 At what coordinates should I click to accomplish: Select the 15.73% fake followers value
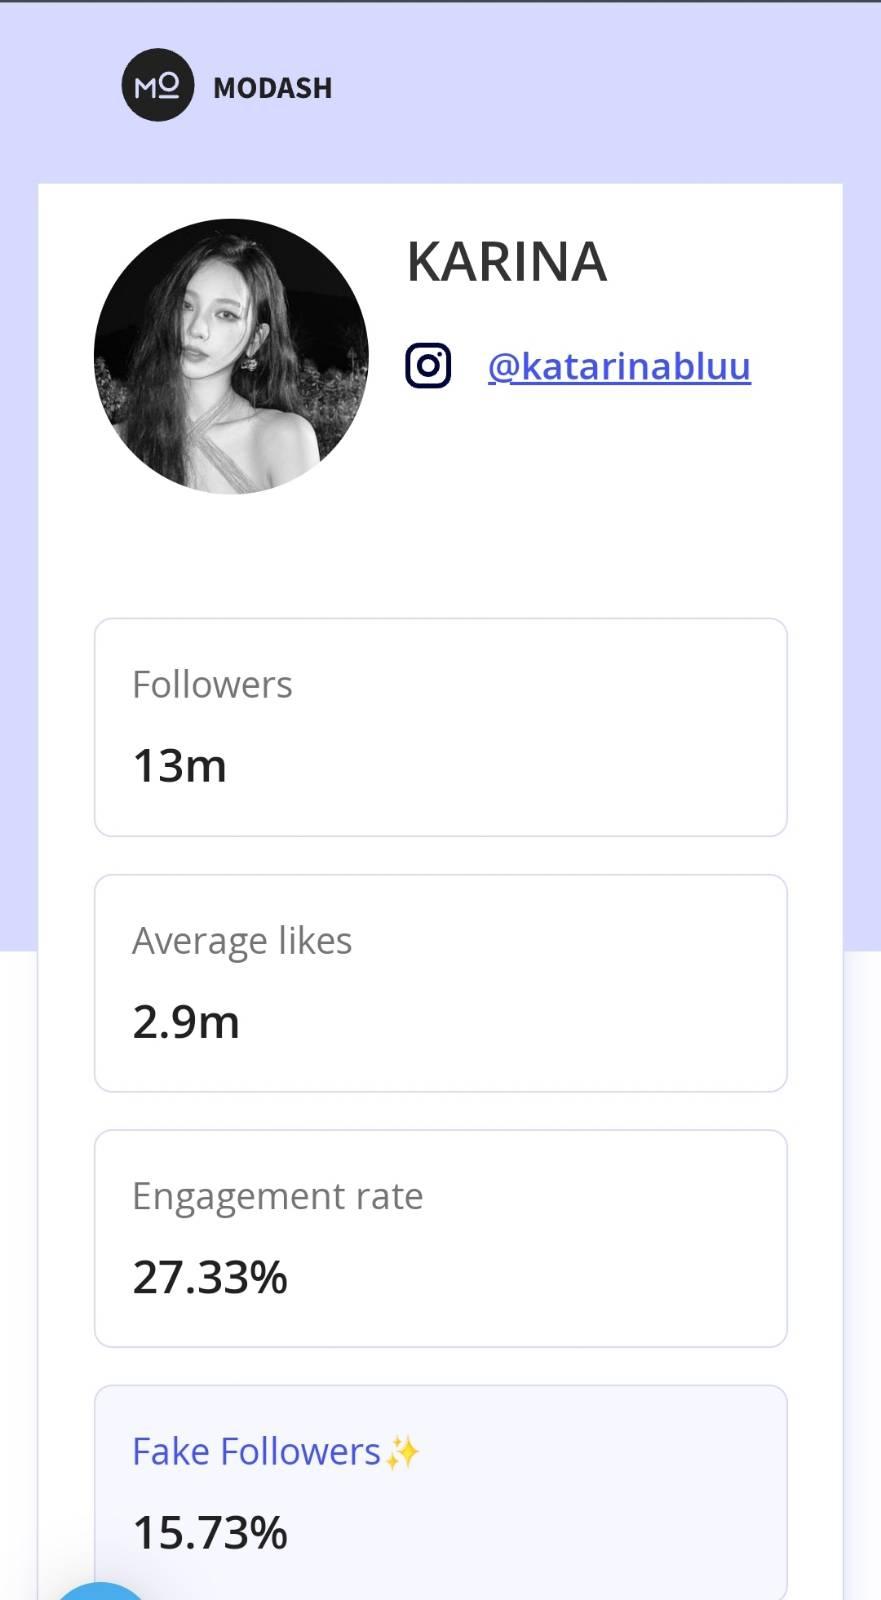(x=210, y=1533)
